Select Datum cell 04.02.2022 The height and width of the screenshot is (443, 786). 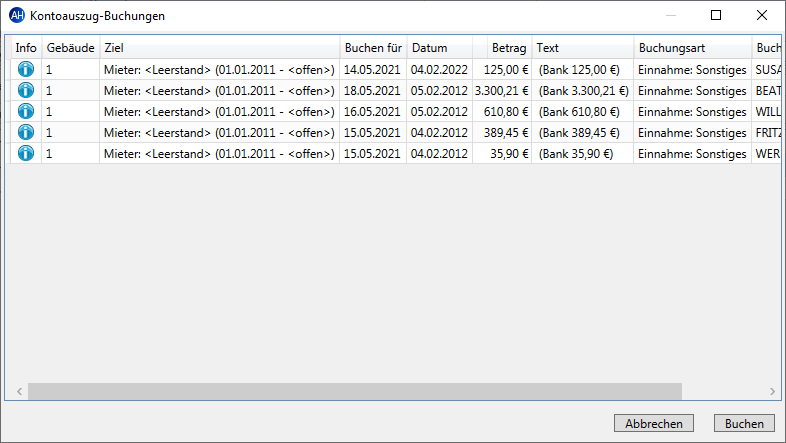click(440, 70)
